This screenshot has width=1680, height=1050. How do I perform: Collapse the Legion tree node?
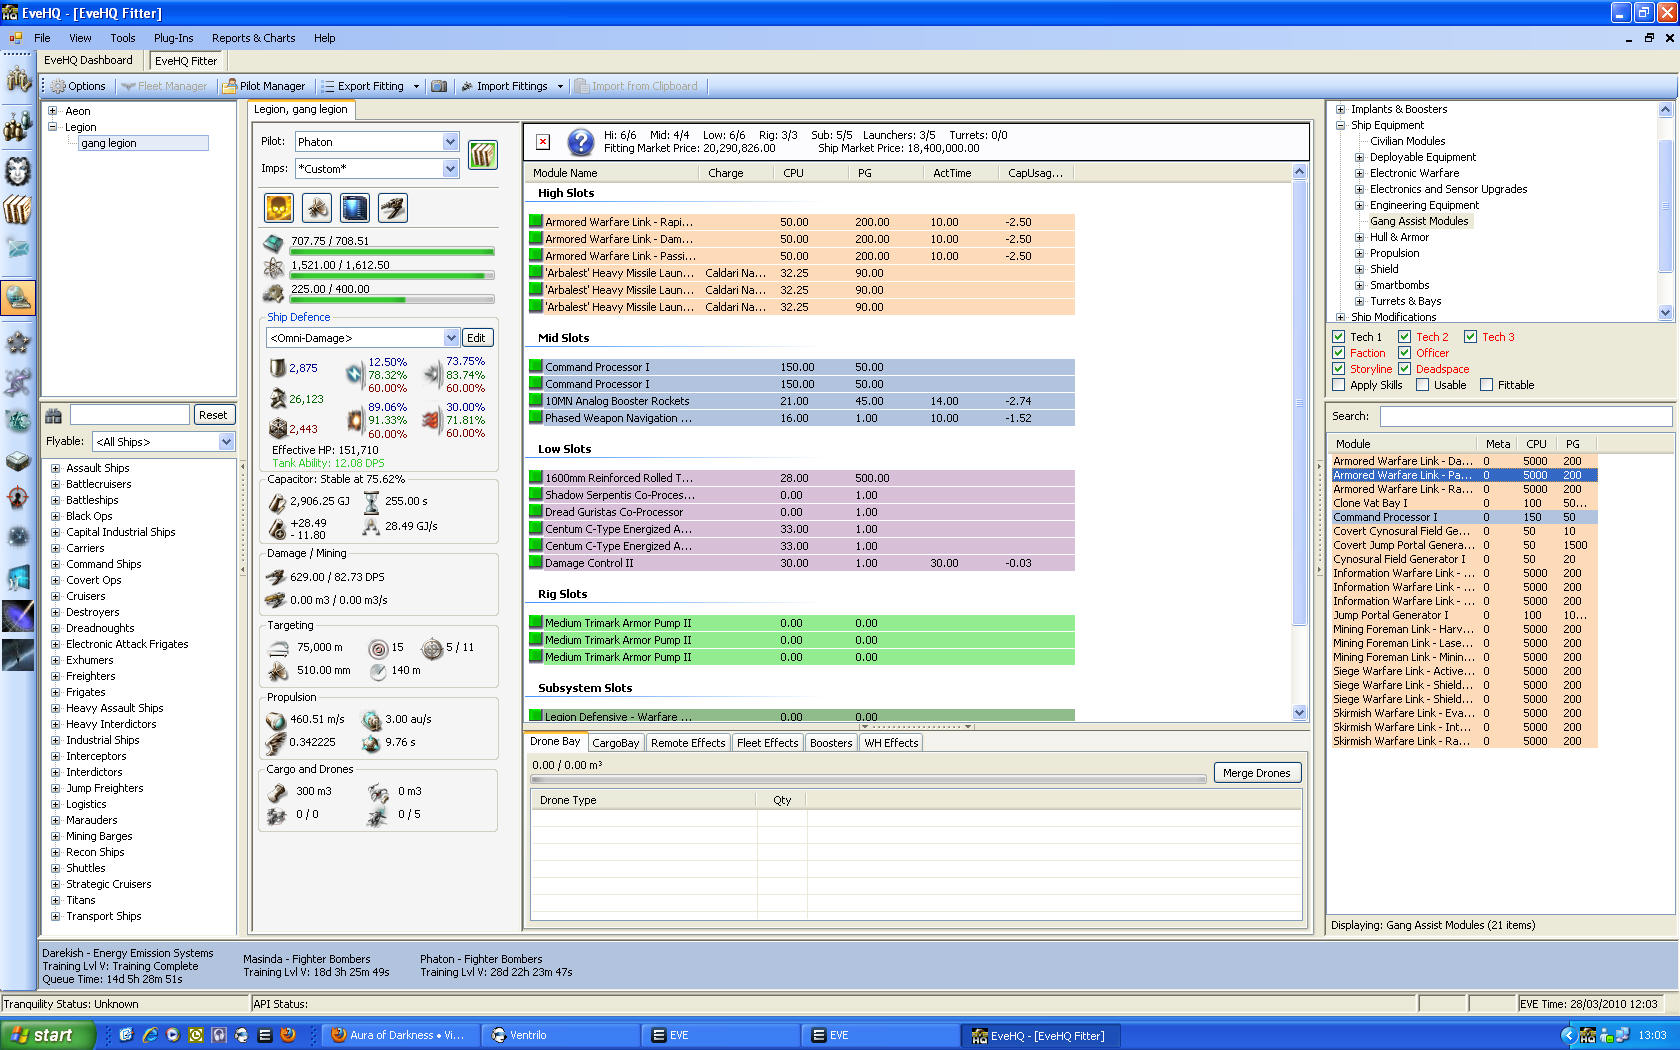pos(53,127)
